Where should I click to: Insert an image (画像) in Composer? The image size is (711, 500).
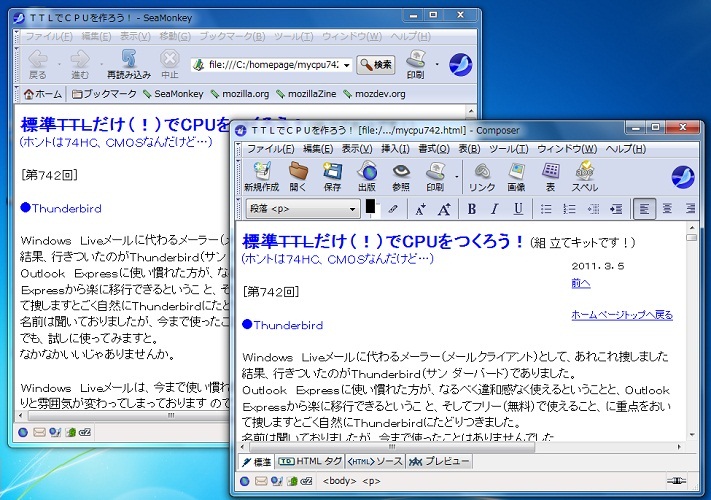516,176
